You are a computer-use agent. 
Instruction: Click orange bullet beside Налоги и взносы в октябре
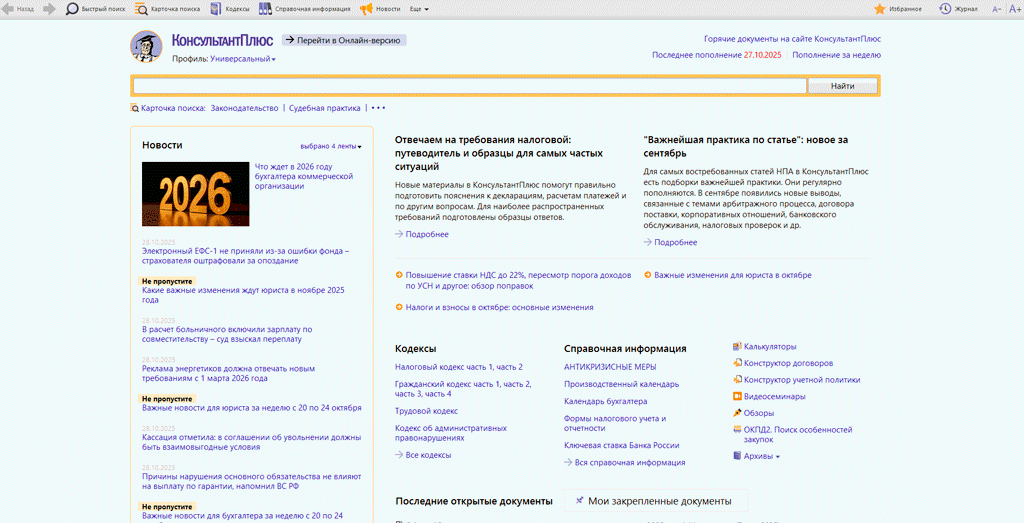pos(399,307)
